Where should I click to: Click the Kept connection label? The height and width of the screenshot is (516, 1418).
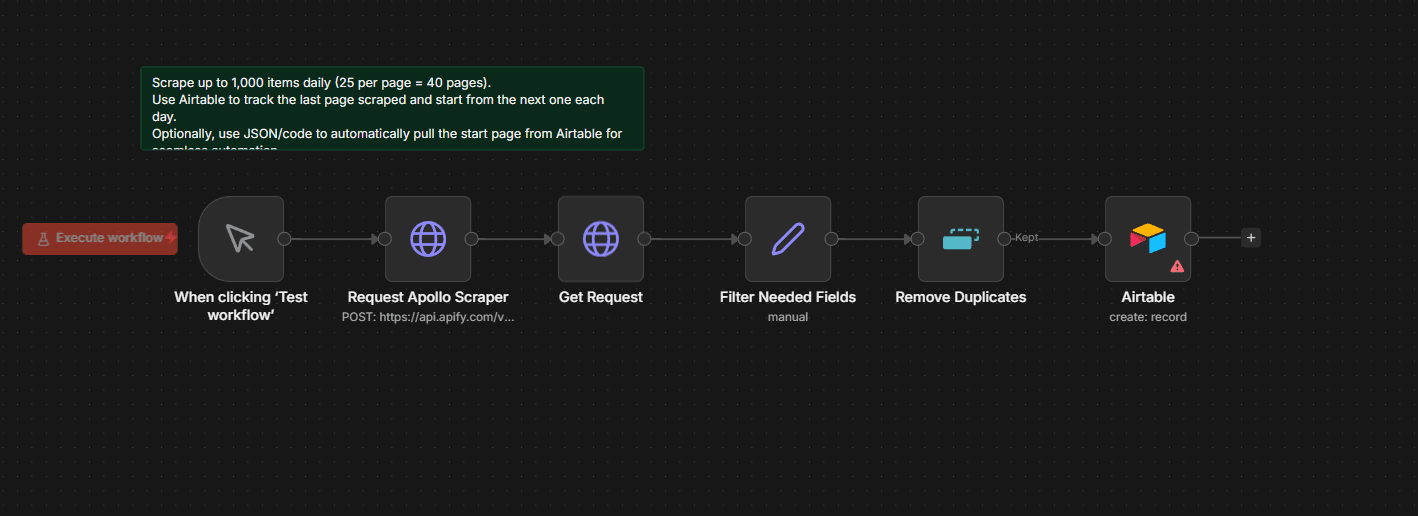click(1026, 238)
